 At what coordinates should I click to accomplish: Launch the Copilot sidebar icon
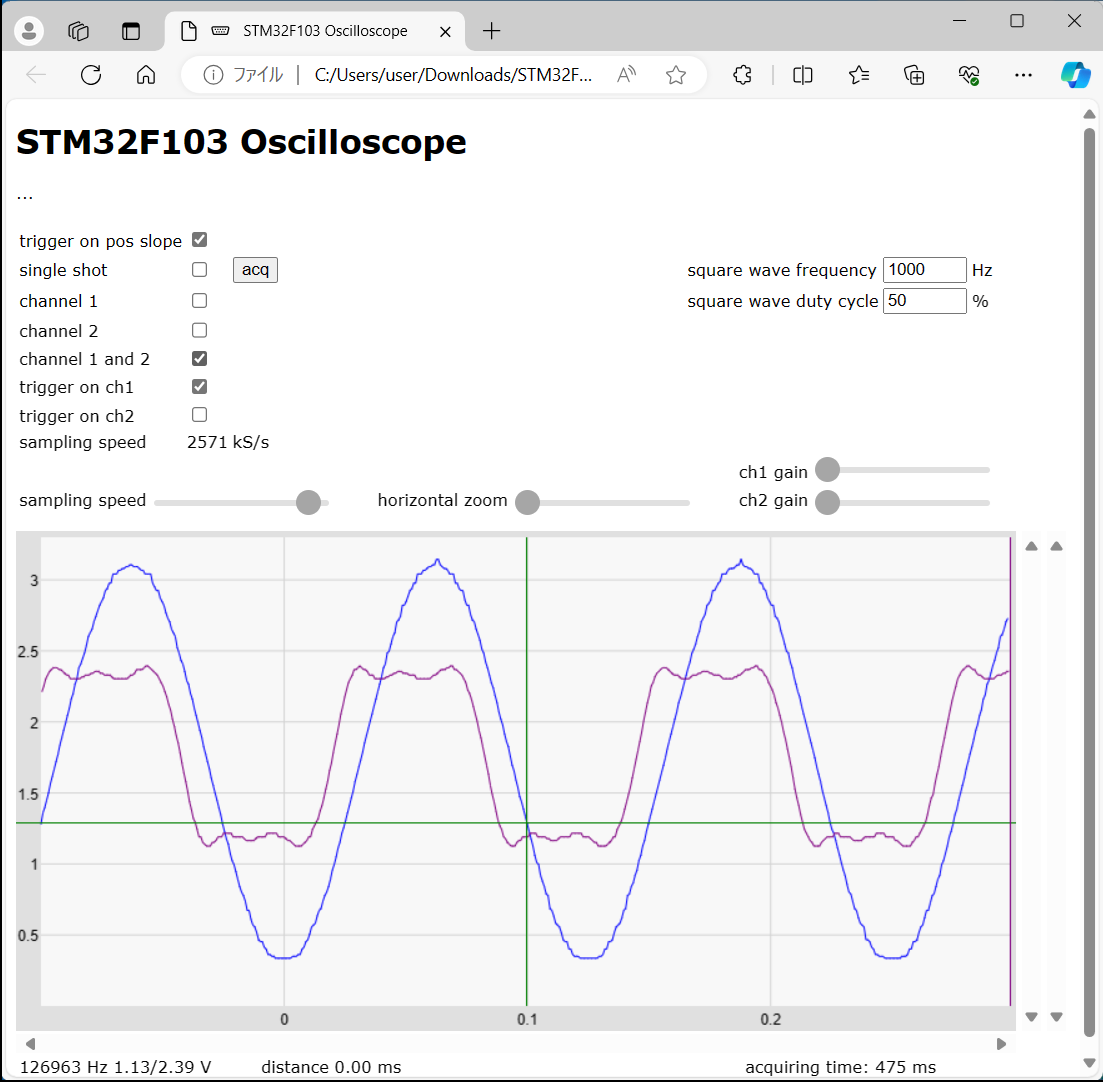pos(1076,75)
